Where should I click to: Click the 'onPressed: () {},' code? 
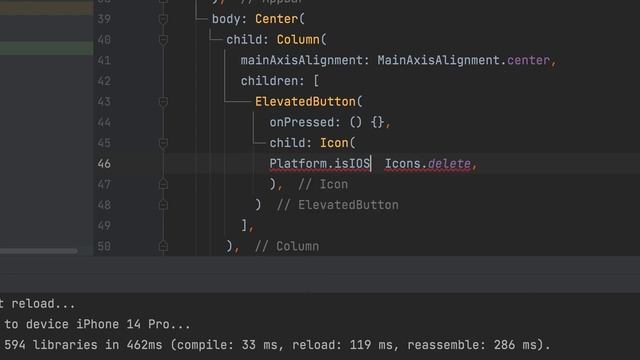pyautogui.click(x=330, y=122)
